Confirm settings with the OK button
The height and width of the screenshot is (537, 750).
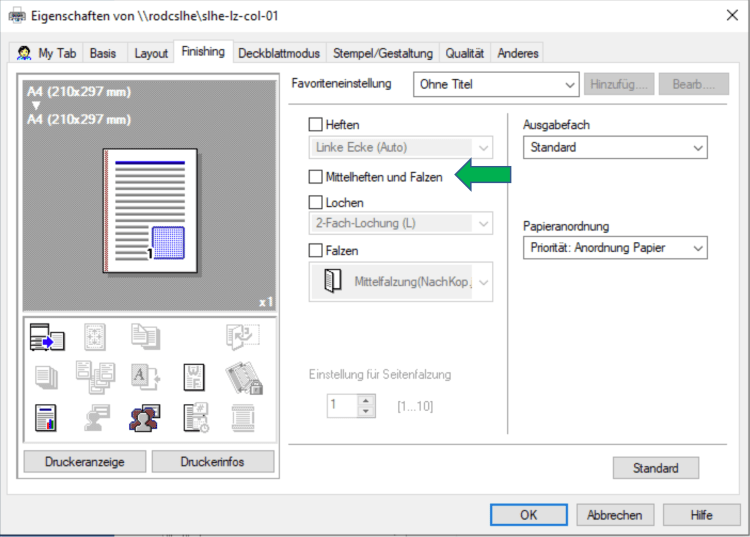[x=528, y=515]
